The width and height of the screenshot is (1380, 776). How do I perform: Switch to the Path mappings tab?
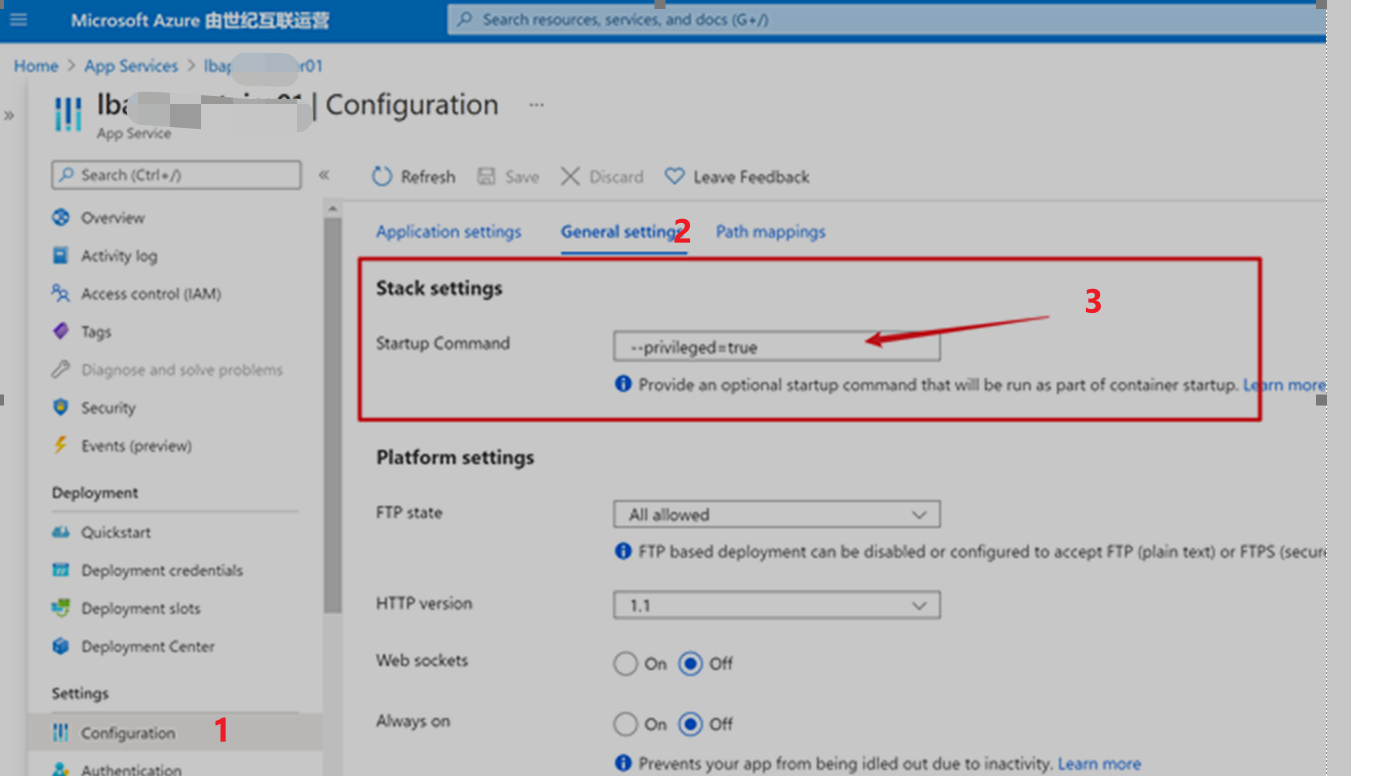point(770,232)
